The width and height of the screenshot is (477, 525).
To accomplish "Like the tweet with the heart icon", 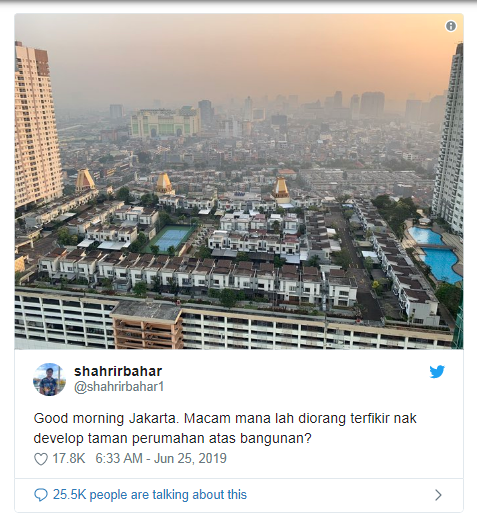I will pyautogui.click(x=41, y=459).
